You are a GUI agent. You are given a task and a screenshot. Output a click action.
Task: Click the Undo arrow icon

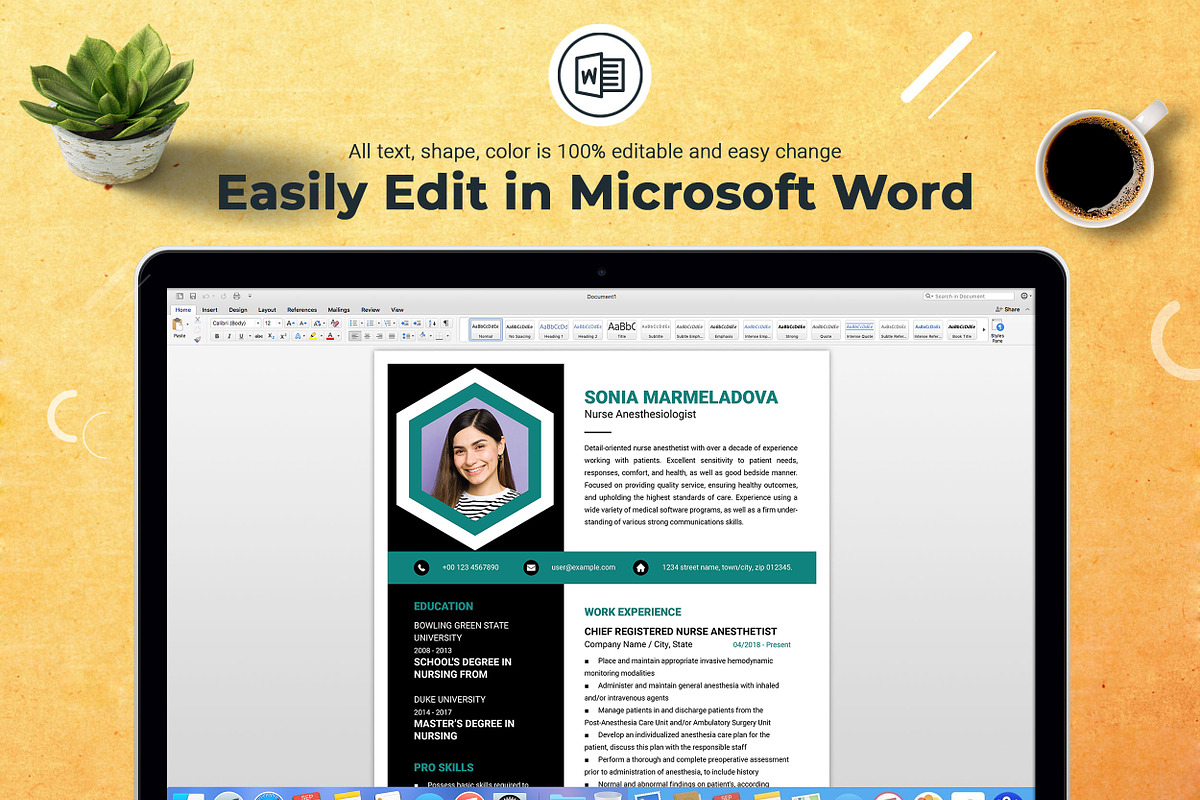click(x=205, y=296)
